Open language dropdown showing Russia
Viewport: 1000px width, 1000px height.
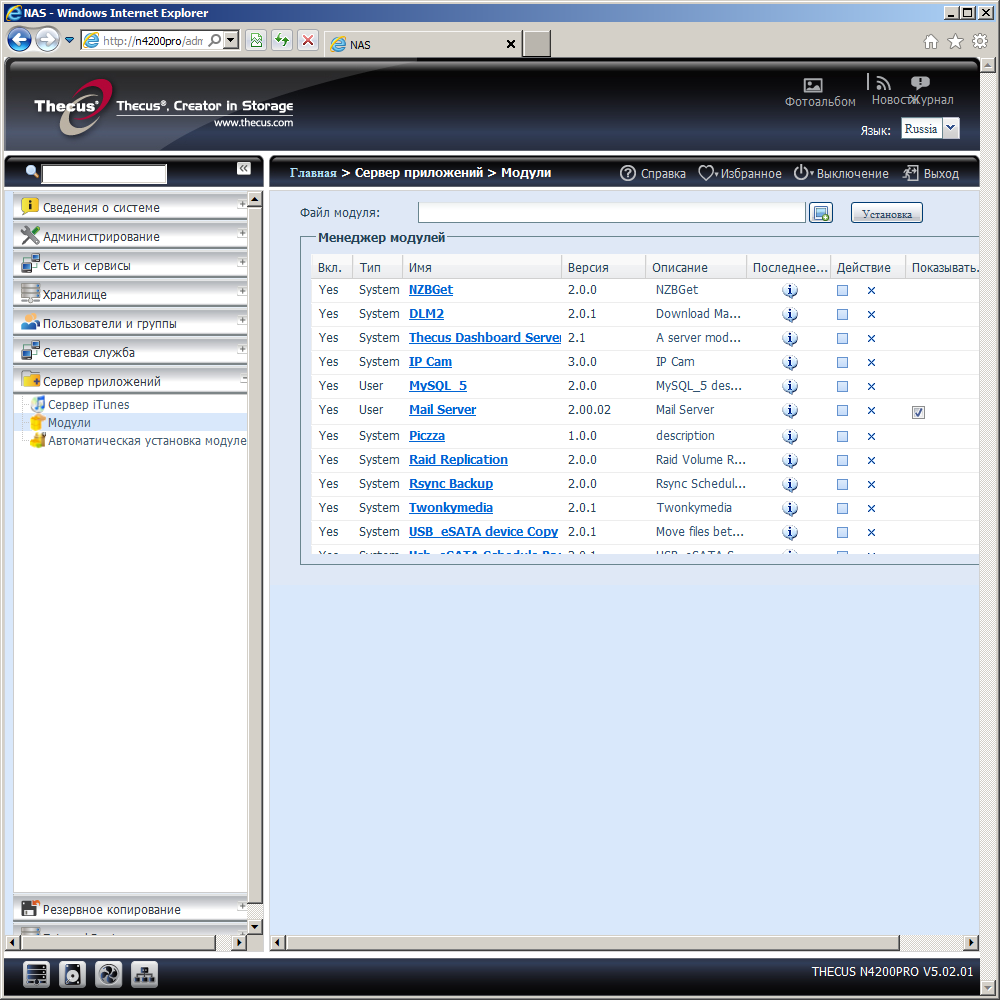951,128
